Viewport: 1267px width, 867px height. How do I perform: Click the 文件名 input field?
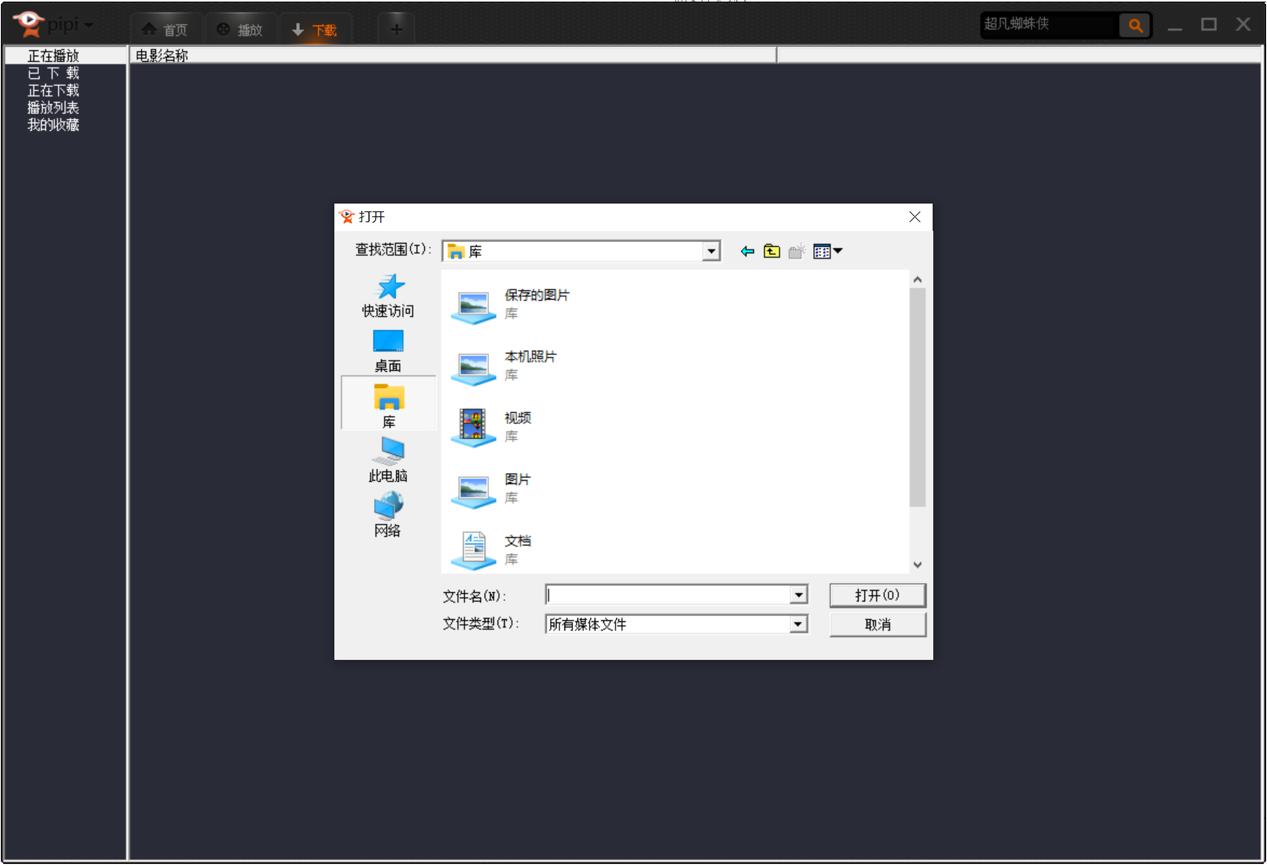pos(668,595)
